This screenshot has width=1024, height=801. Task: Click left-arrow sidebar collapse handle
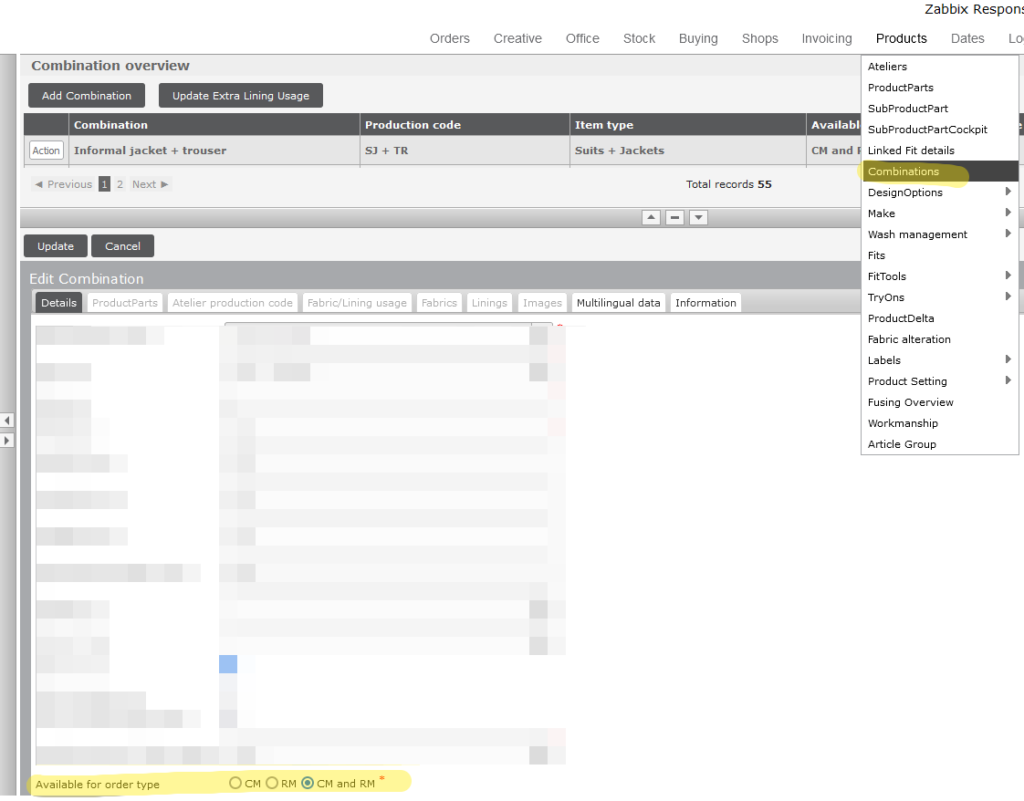coord(7,421)
